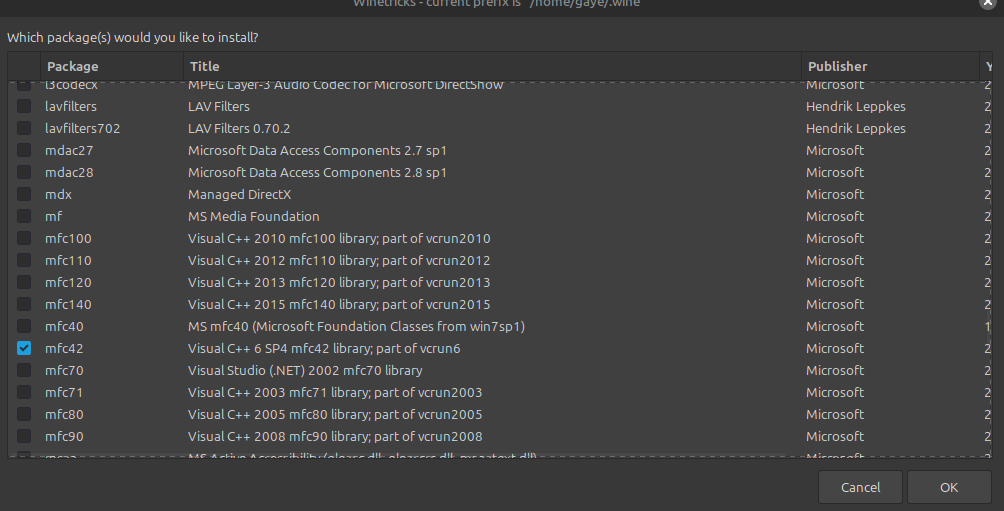Viewport: 1004px width, 511px height.
Task: Select the mdx checkbox
Action: pyautogui.click(x=24, y=195)
